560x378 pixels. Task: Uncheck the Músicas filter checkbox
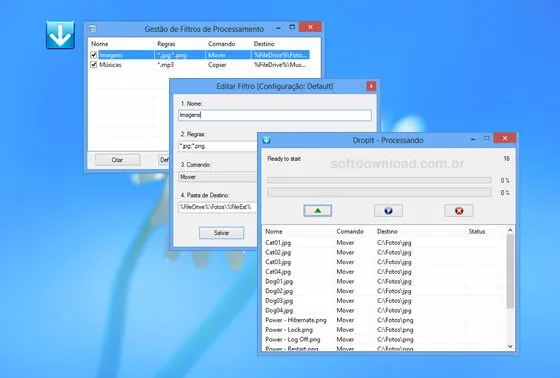[x=94, y=65]
